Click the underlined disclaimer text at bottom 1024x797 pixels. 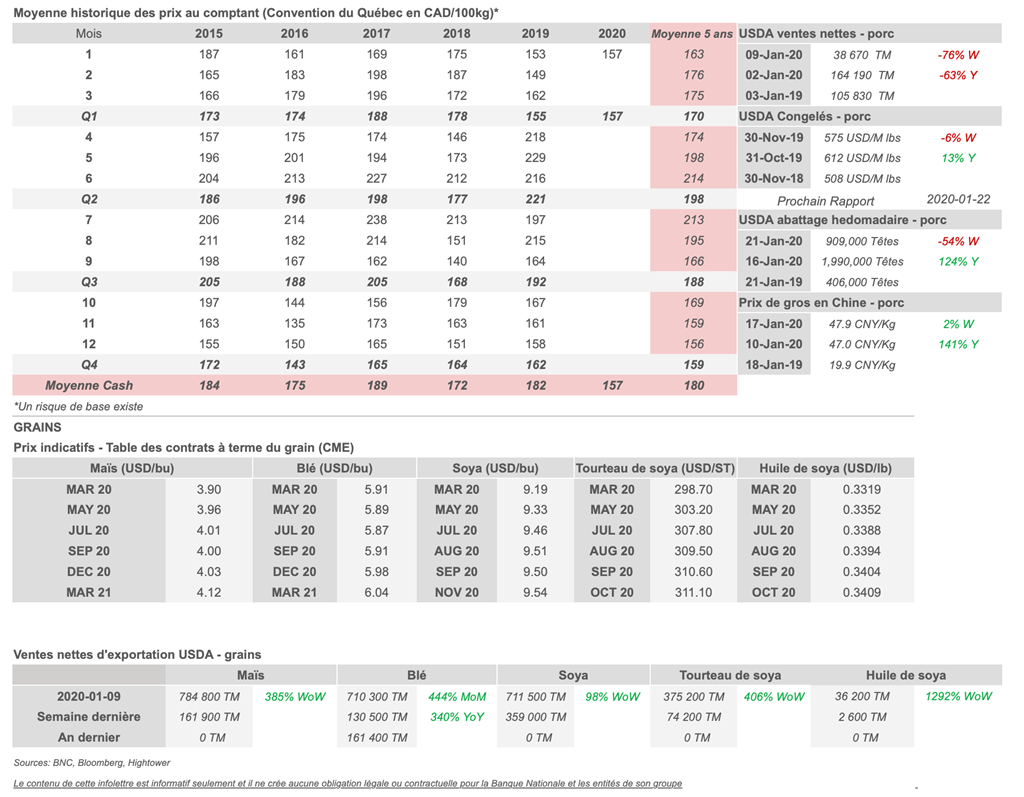(348, 783)
